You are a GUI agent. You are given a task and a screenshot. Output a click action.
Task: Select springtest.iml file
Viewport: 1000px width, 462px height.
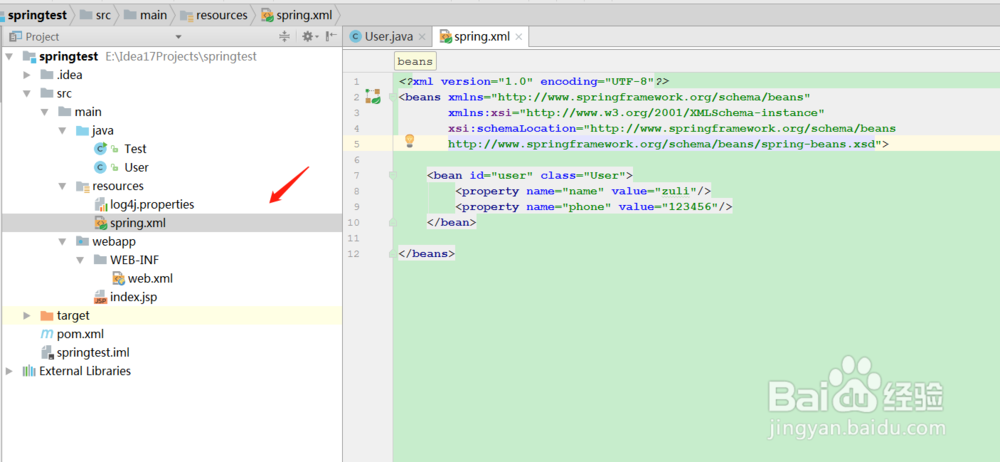93,352
